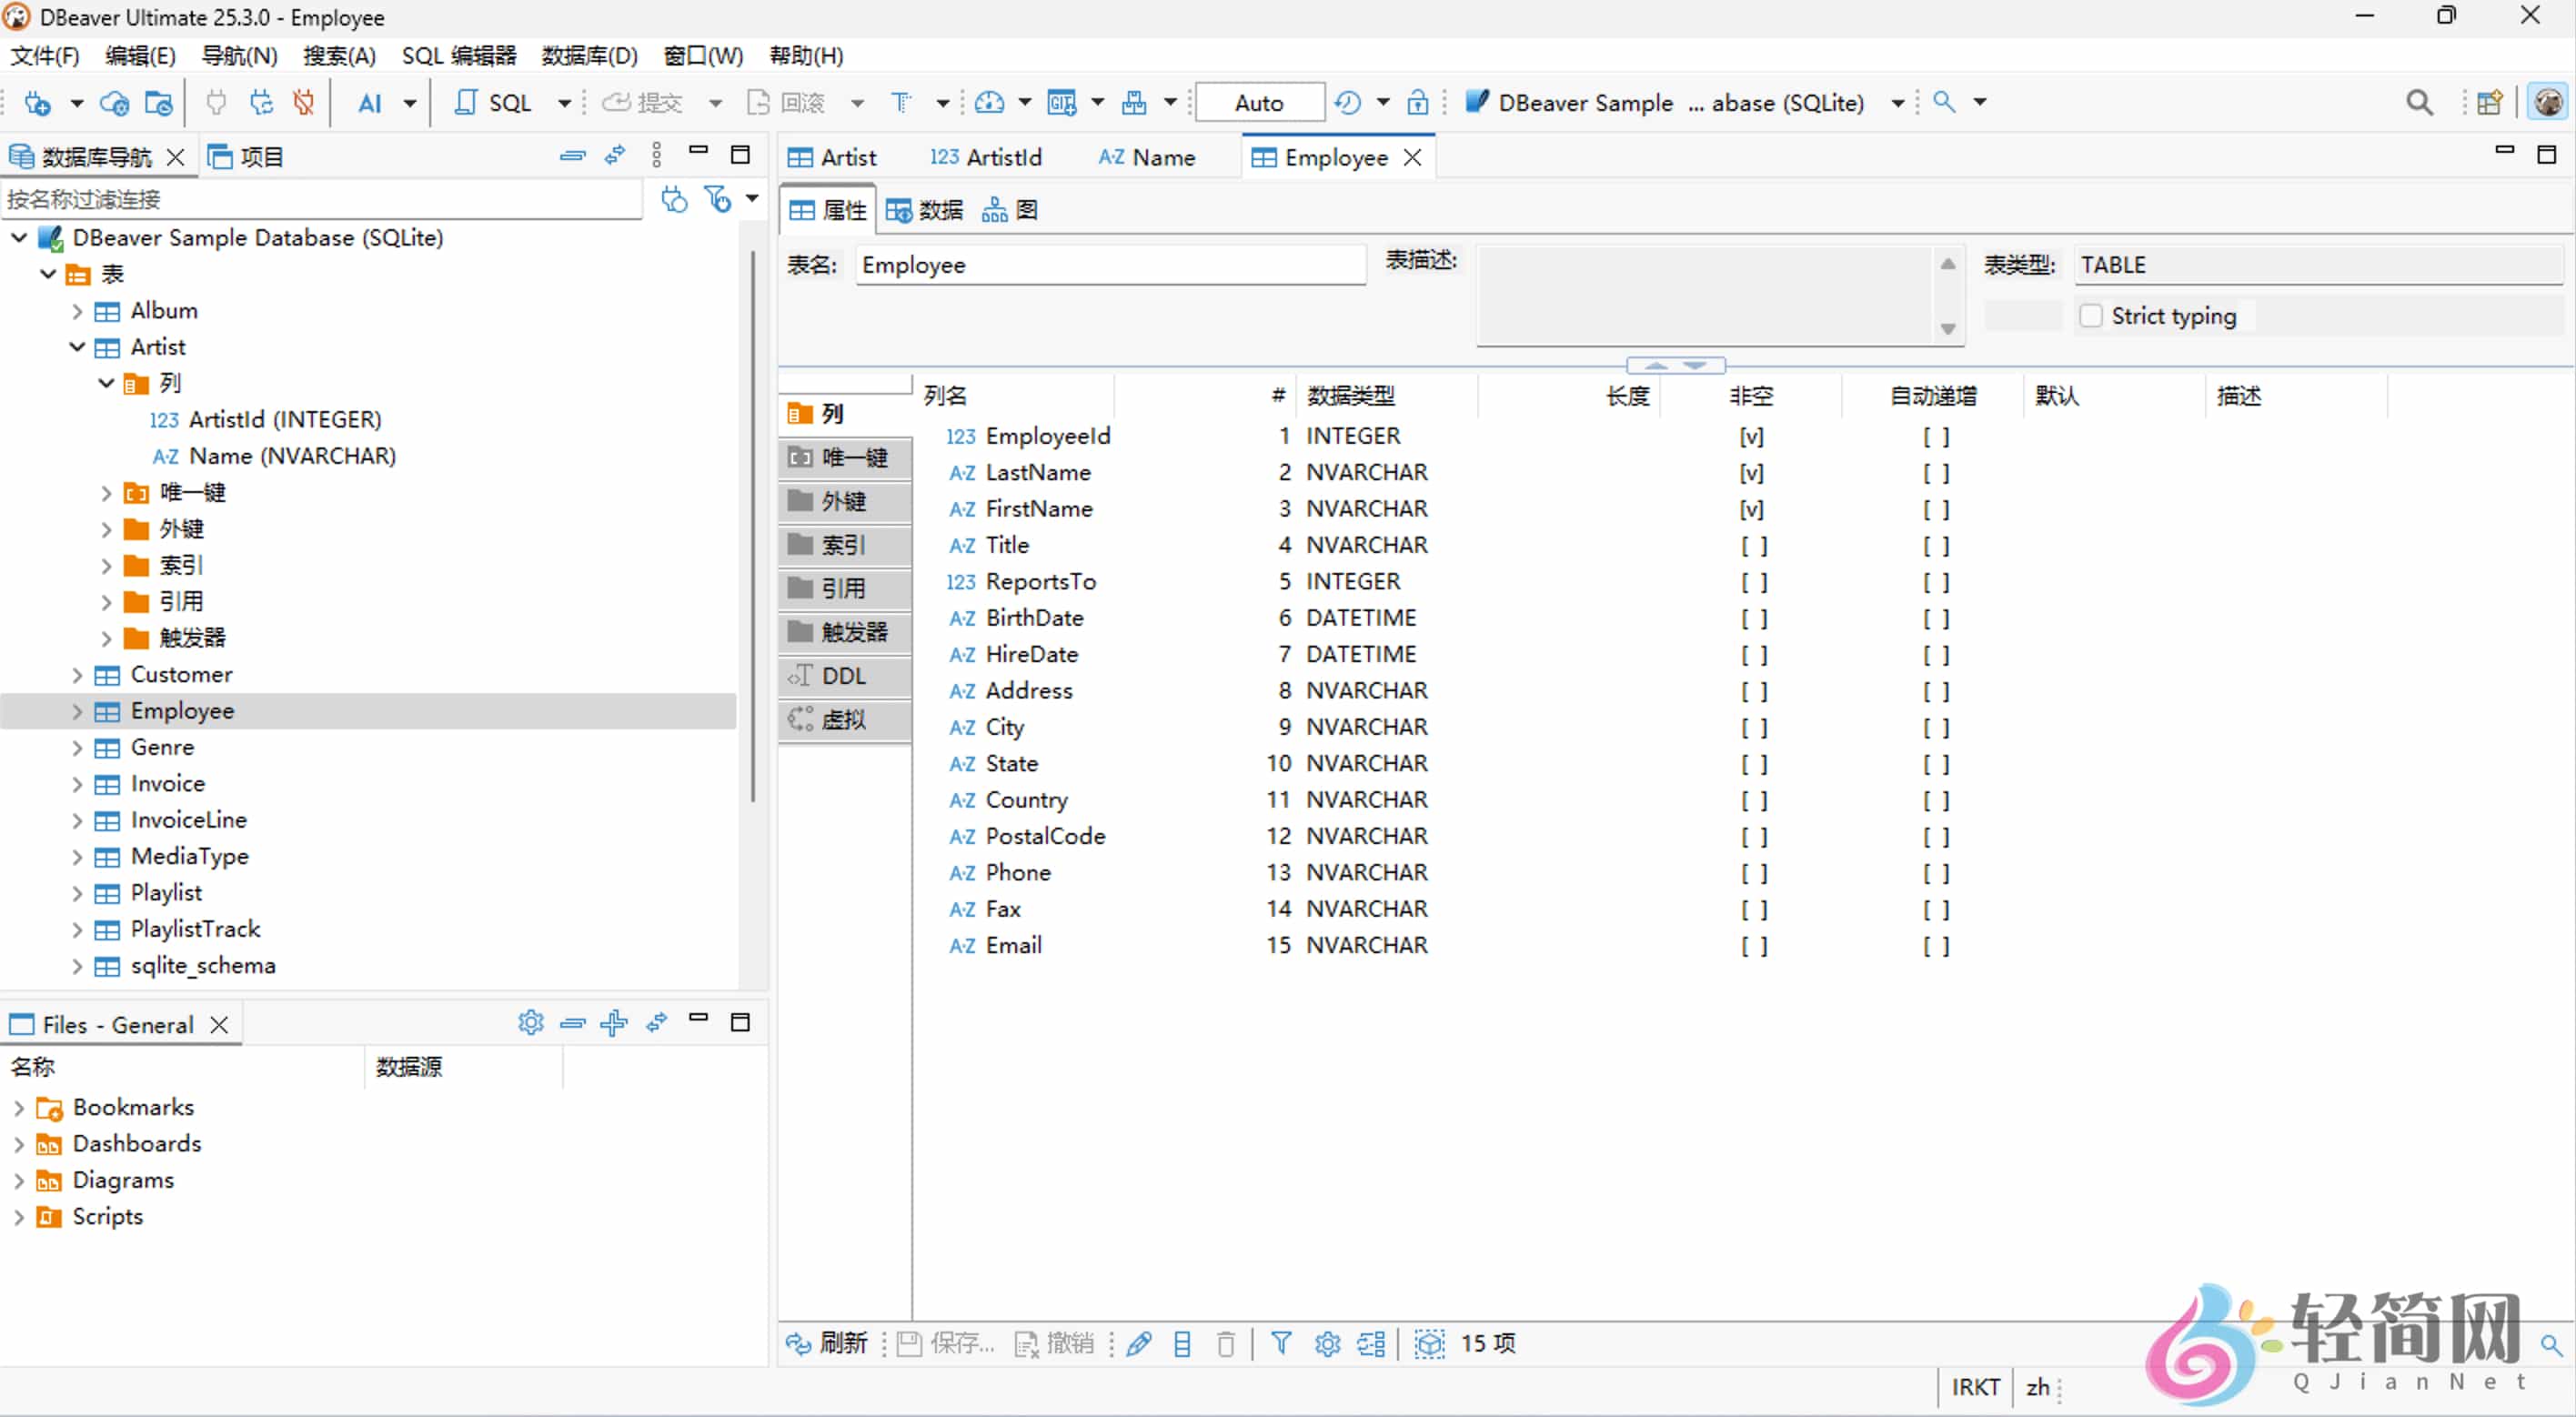Open the DDL view in the sidebar

click(843, 676)
